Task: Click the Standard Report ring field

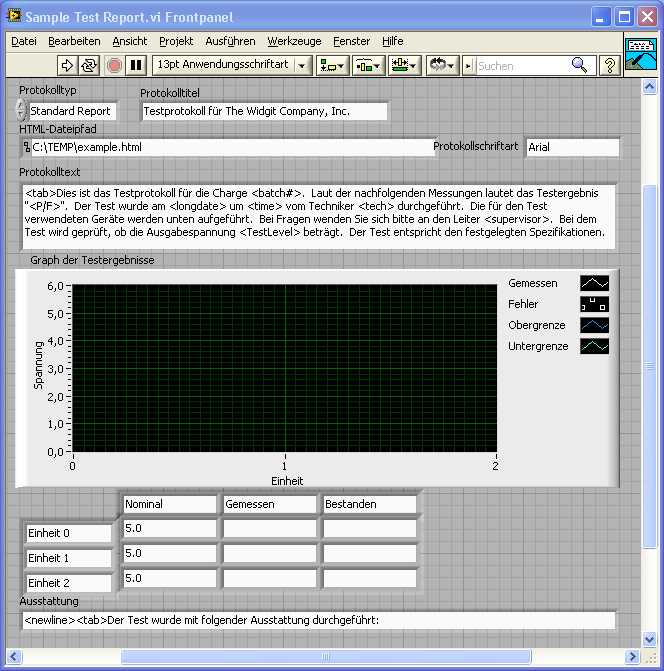Action: 72,111
